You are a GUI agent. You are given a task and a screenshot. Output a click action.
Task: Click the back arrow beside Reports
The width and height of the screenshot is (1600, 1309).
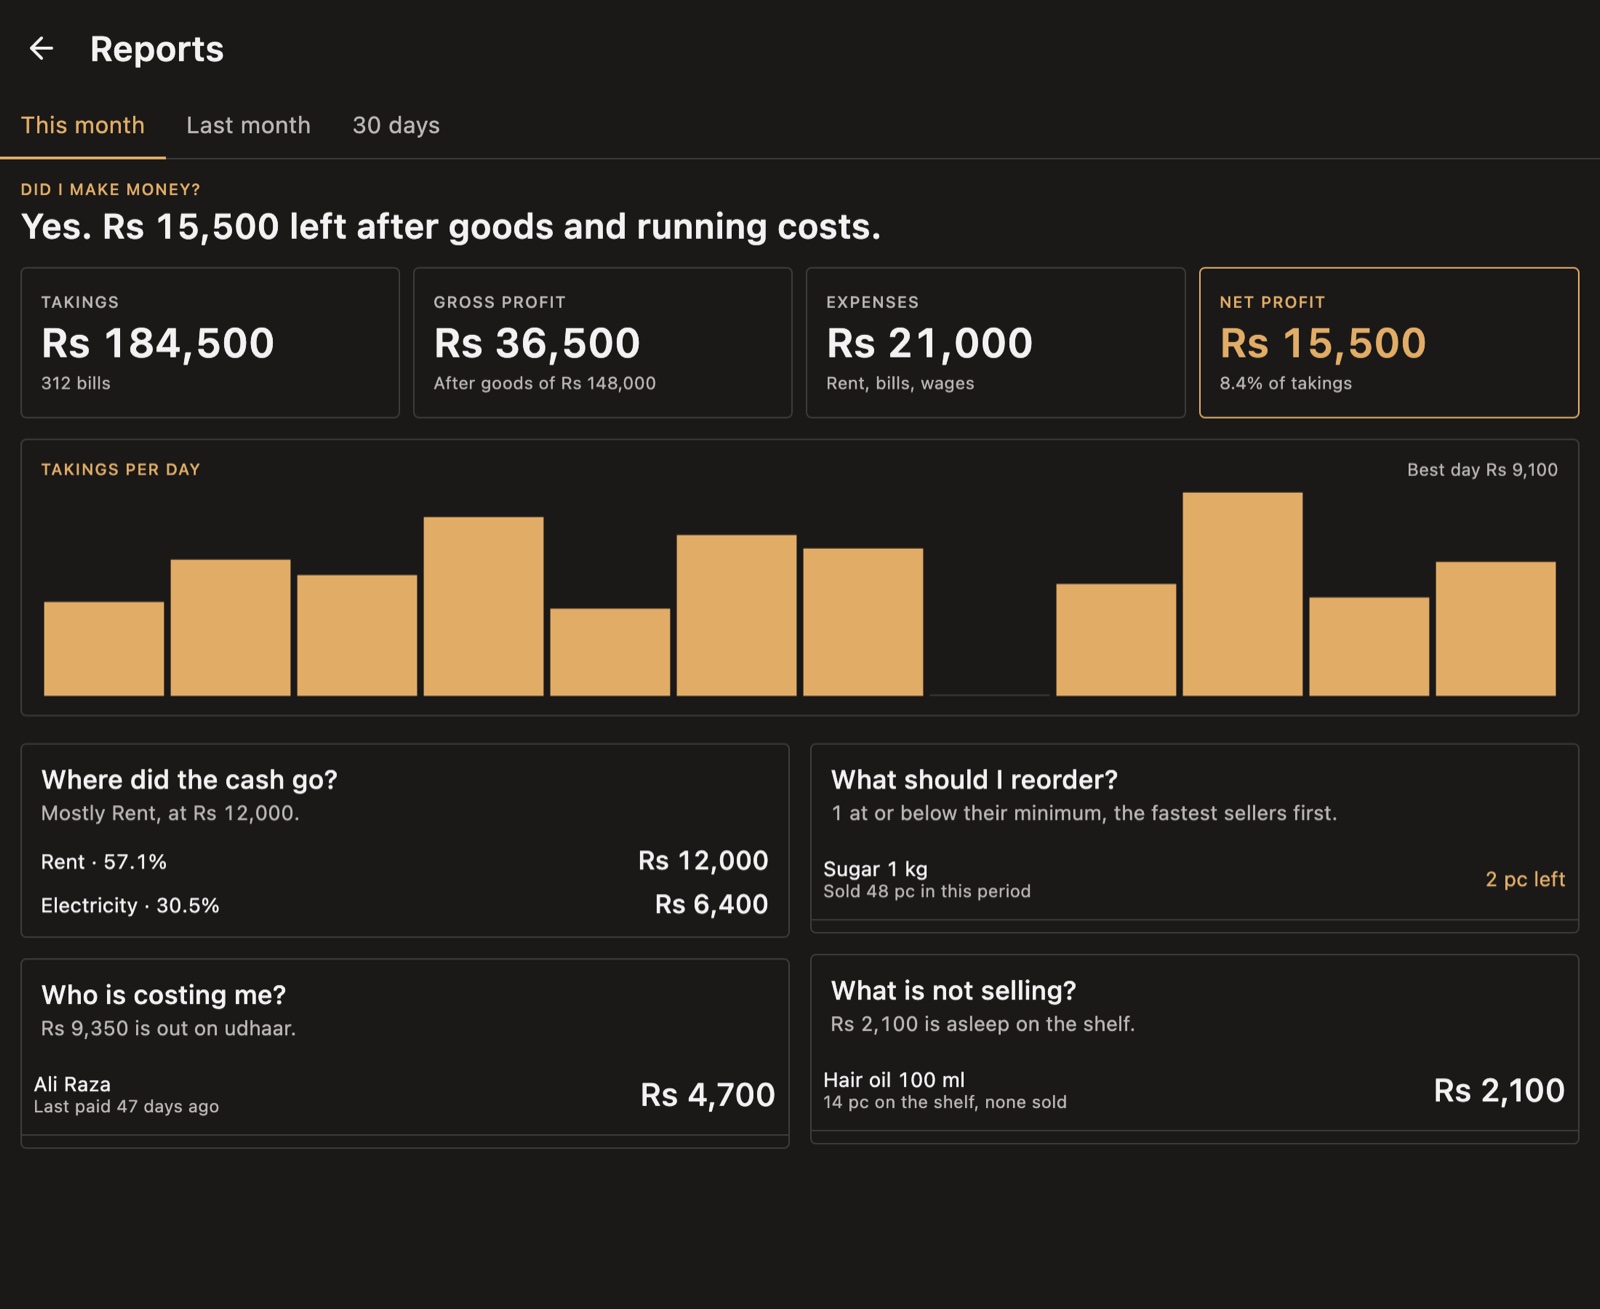[x=41, y=48]
